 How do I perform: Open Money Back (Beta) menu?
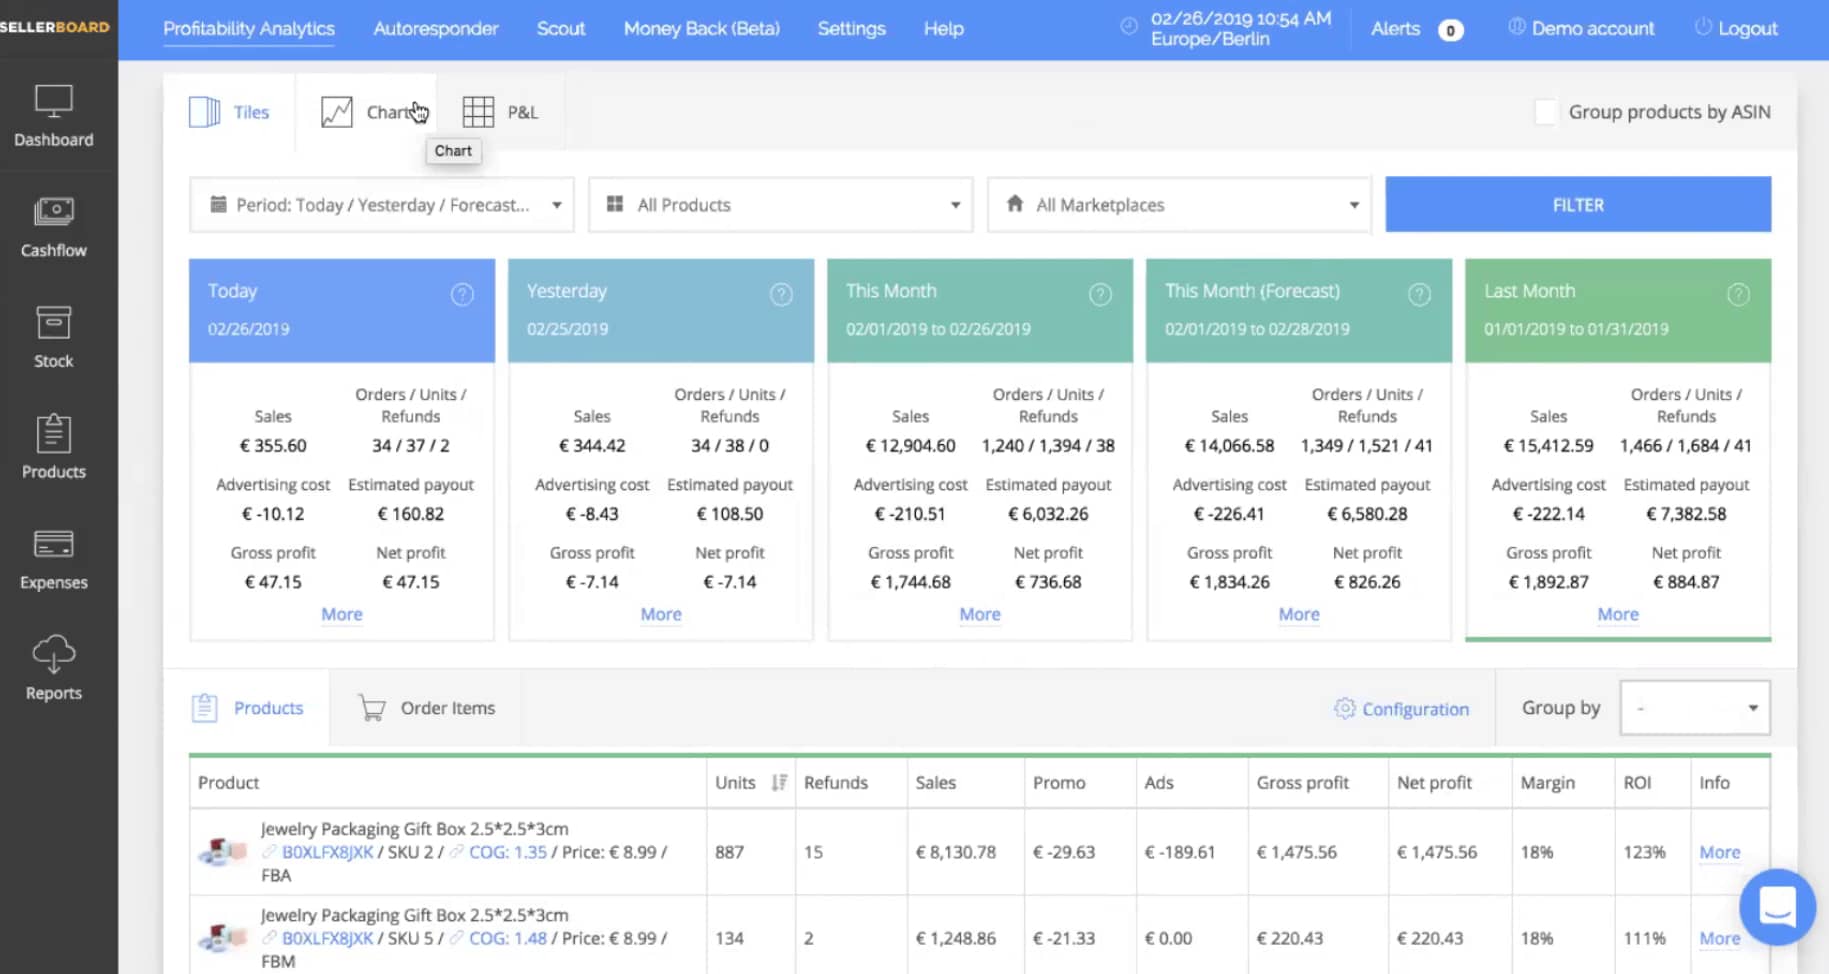coord(702,29)
